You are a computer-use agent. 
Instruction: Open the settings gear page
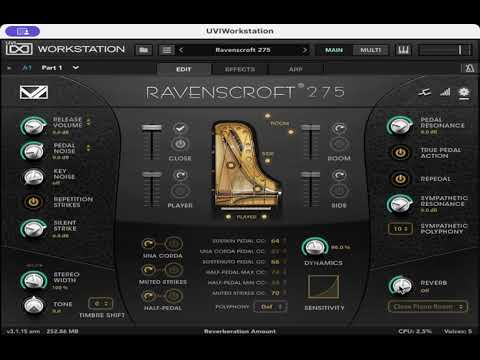pyautogui.click(x=464, y=92)
